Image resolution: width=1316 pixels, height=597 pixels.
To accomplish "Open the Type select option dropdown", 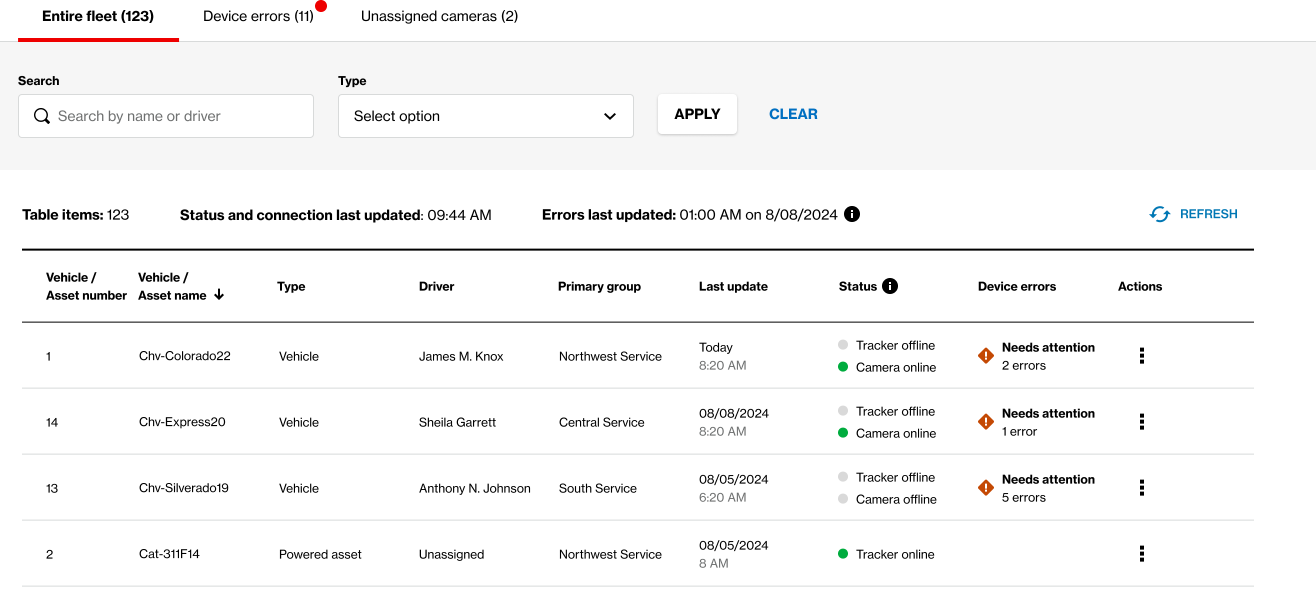I will [x=485, y=115].
